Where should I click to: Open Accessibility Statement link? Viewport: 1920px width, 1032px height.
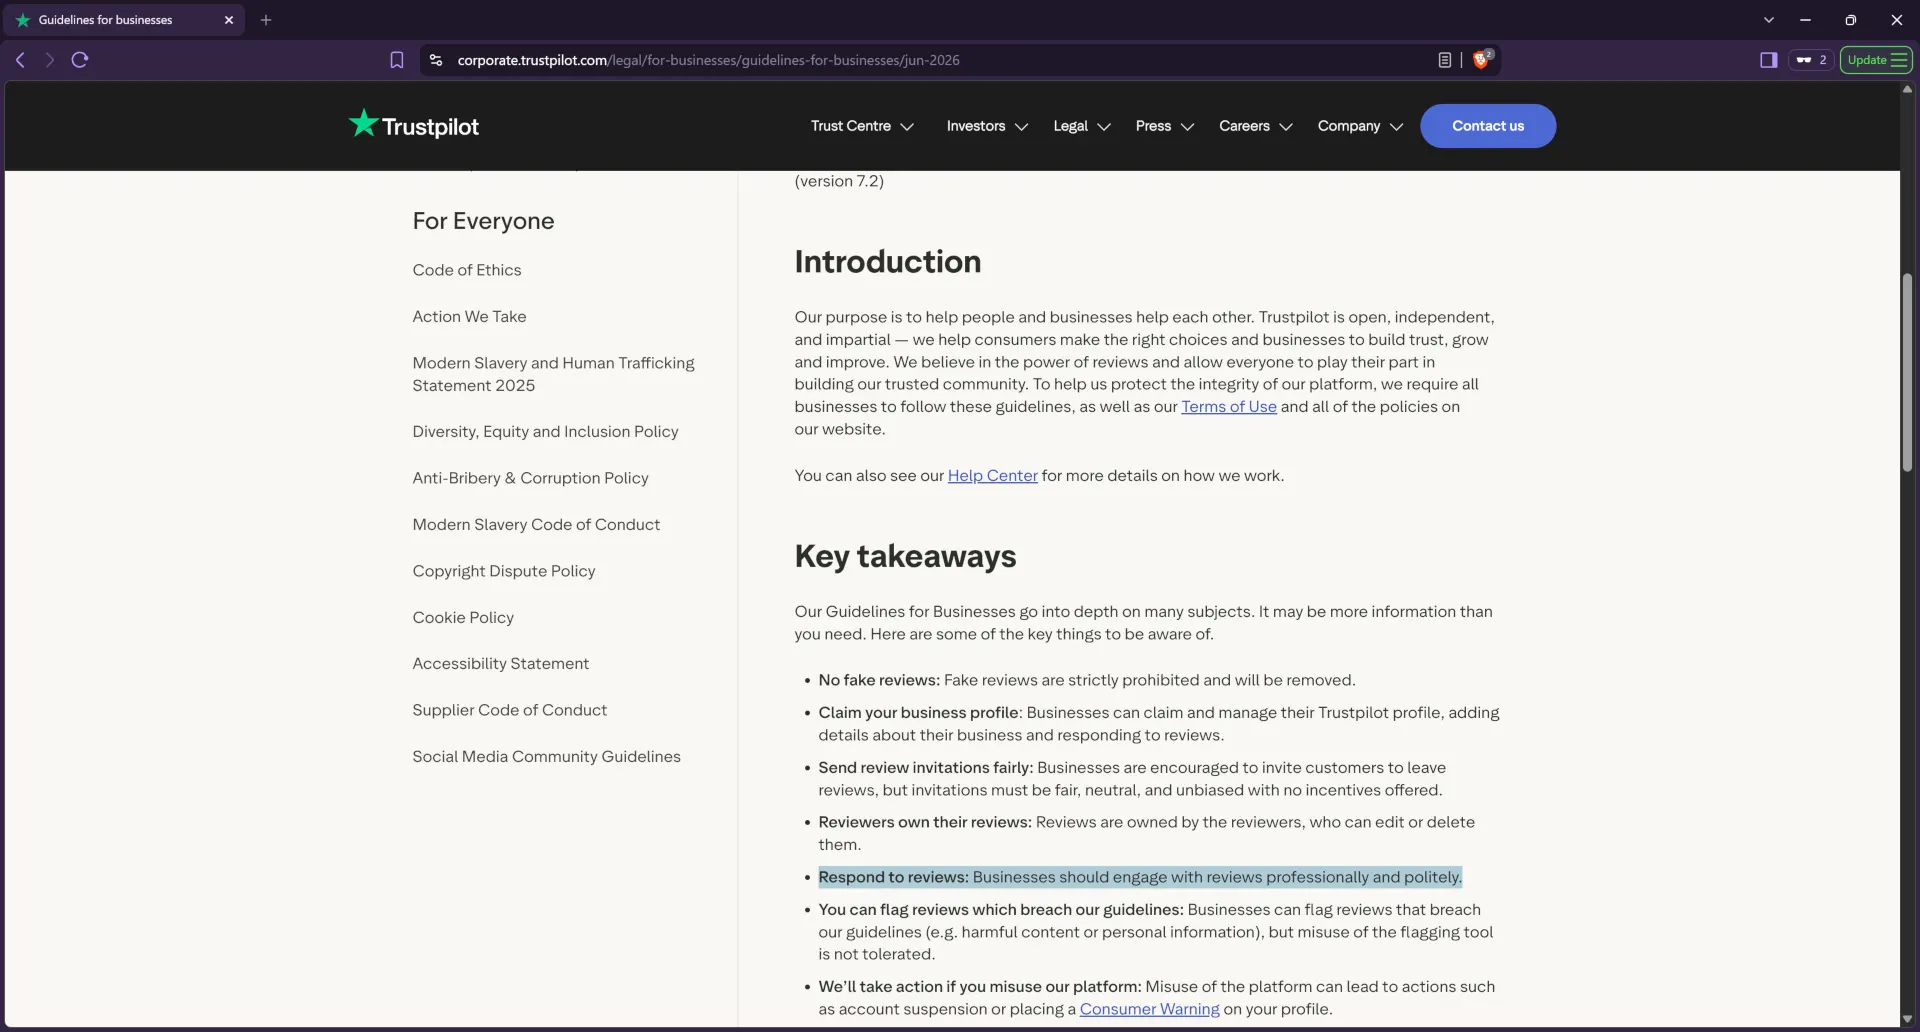500,664
